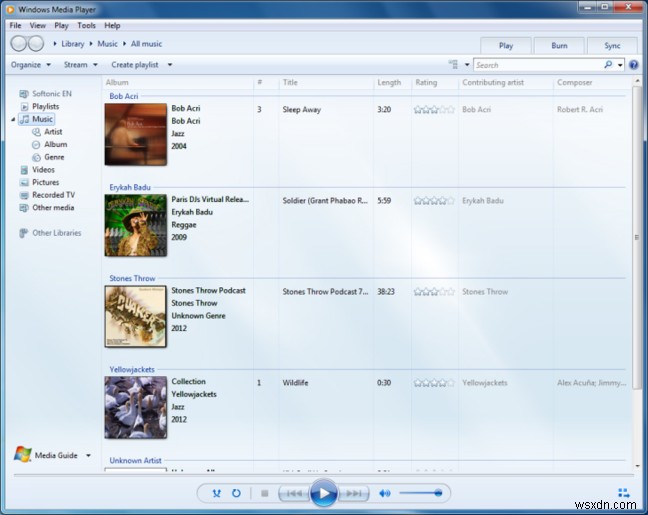Sort by the Title column header
648x515 pixels.
(326, 82)
